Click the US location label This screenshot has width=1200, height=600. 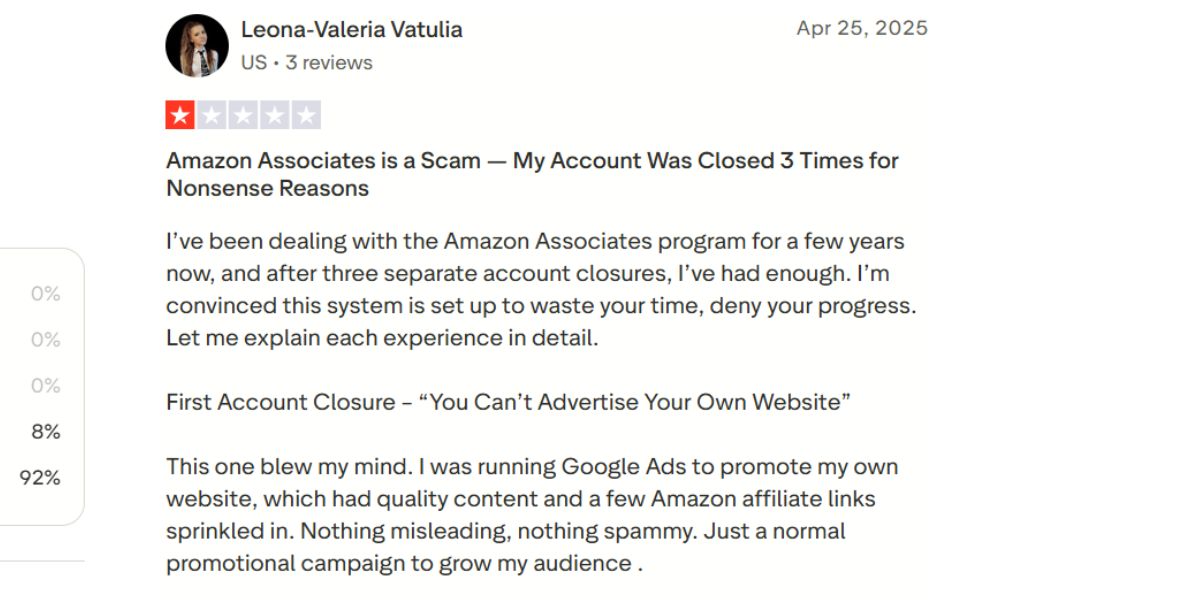[251, 62]
